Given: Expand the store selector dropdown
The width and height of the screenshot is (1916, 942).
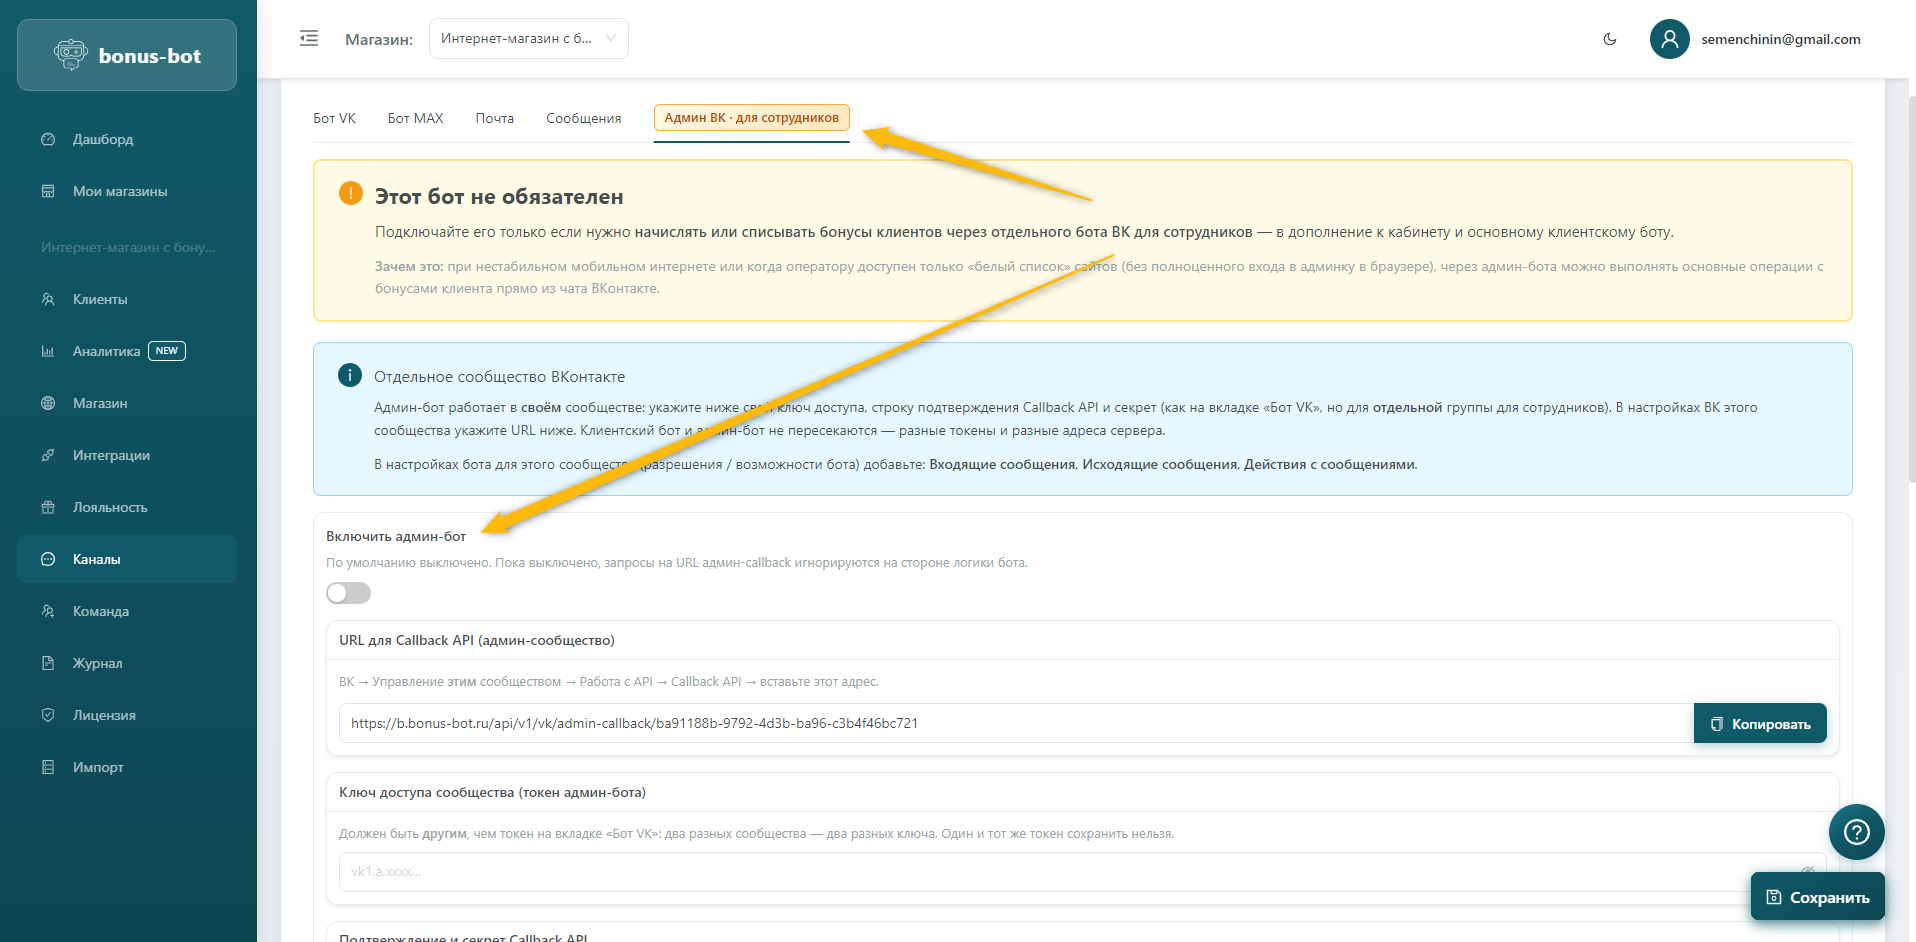Looking at the screenshot, I should [528, 39].
